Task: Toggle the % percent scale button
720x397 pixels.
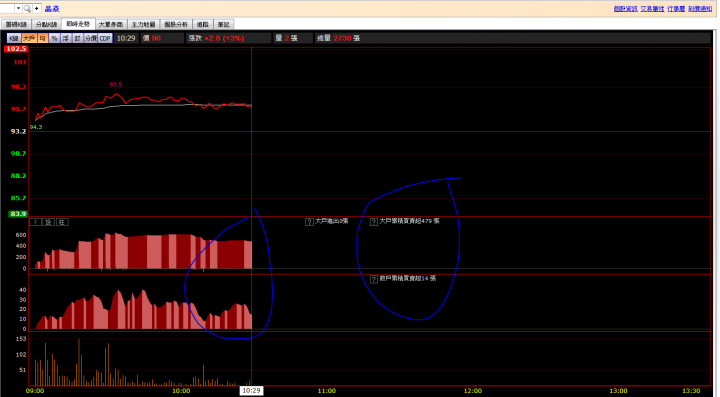Action: pos(54,38)
